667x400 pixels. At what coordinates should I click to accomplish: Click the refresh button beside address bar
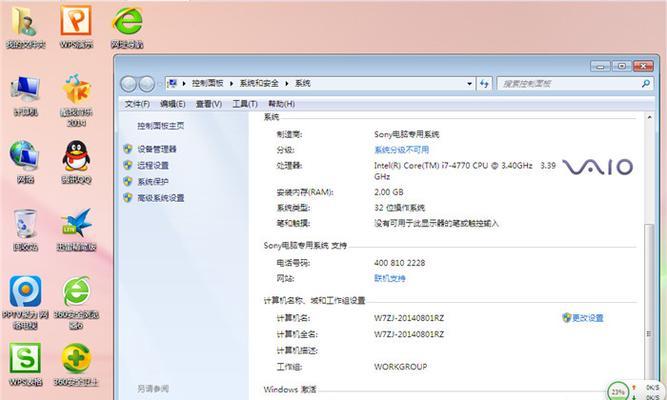pyautogui.click(x=483, y=84)
